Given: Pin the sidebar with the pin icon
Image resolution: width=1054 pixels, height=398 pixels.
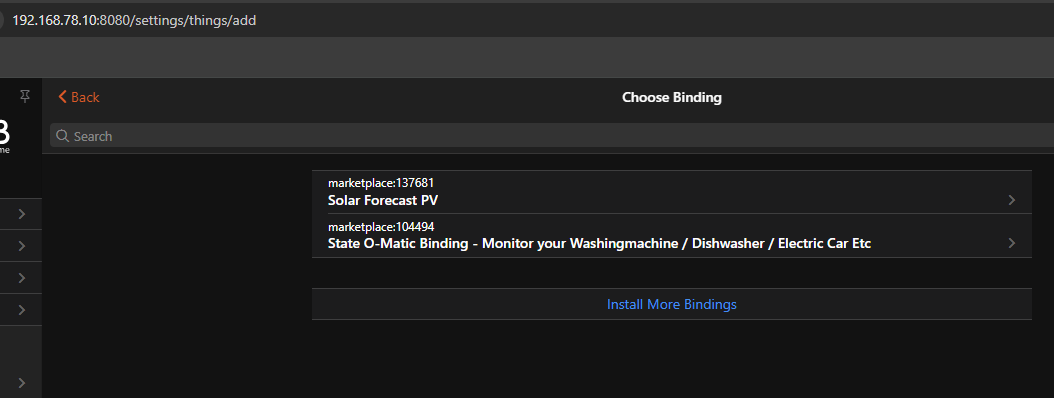Looking at the screenshot, I should coord(25,95).
